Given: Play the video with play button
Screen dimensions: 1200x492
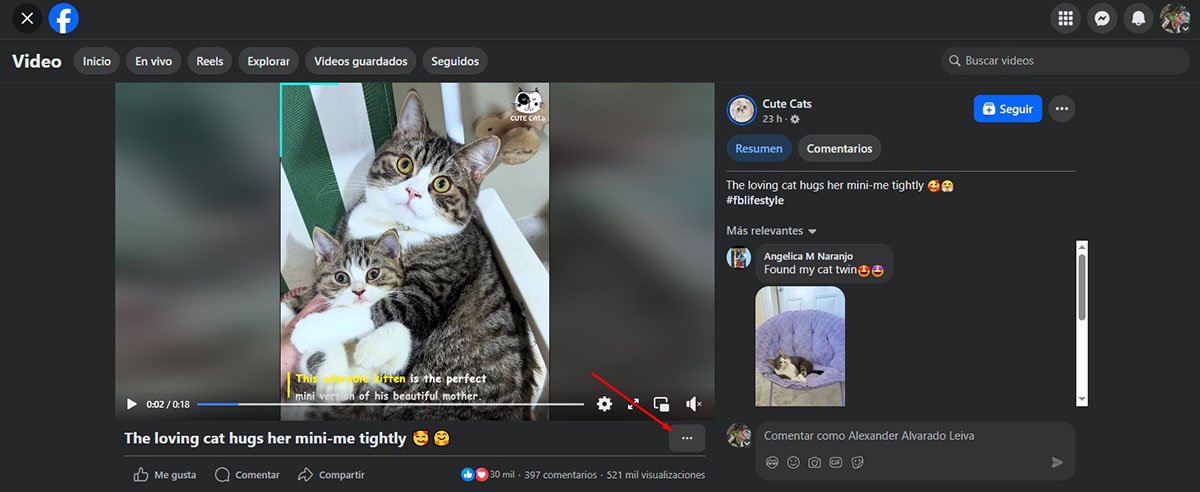Looking at the screenshot, I should tap(131, 404).
